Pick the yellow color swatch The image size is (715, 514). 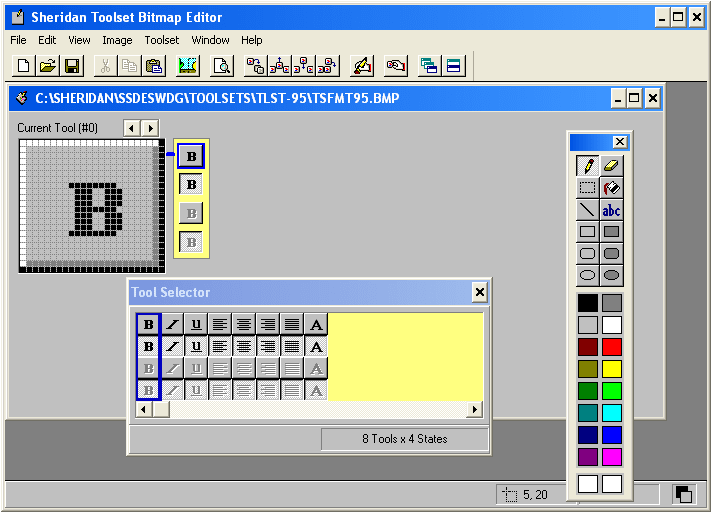611,369
